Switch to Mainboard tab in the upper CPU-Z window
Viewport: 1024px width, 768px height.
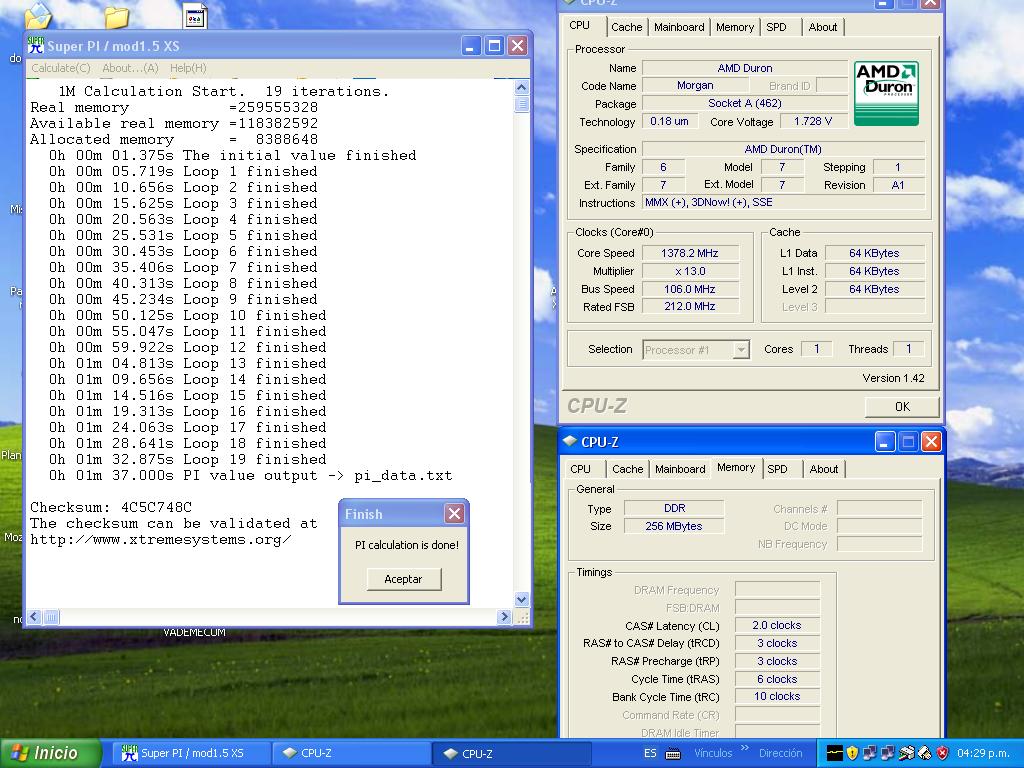coord(679,27)
